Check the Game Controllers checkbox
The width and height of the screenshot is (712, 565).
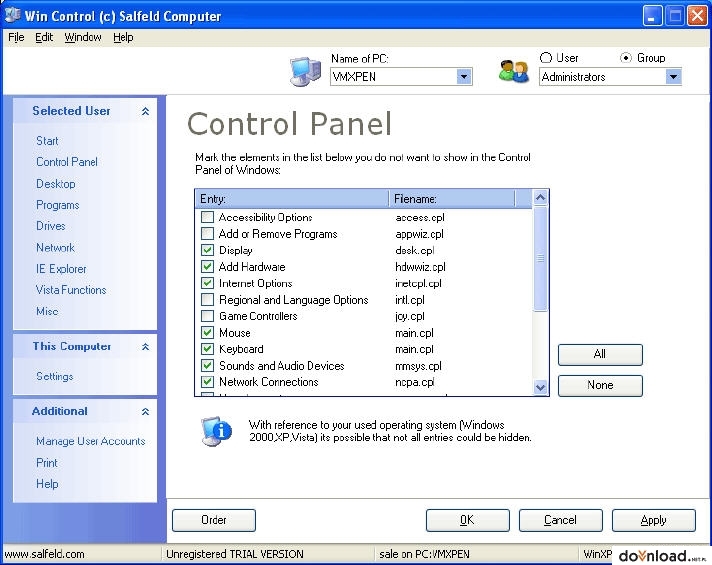[208, 316]
